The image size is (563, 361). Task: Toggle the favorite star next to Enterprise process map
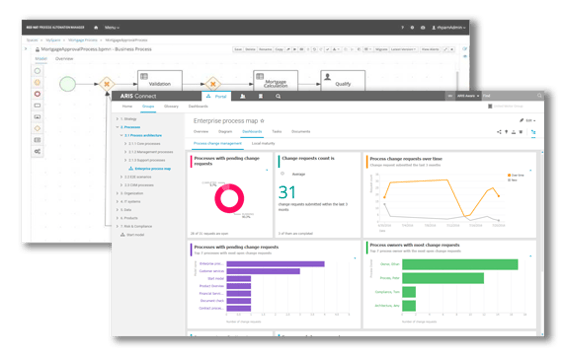tap(262, 121)
